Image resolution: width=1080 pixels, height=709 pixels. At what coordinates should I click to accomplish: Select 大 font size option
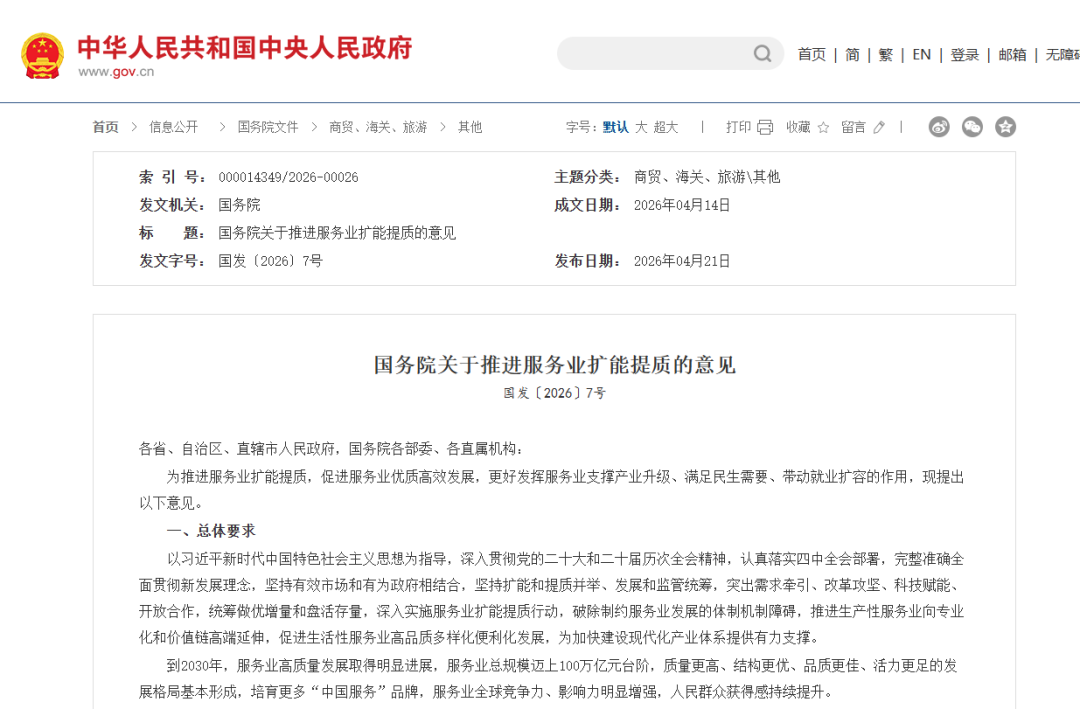click(640, 127)
